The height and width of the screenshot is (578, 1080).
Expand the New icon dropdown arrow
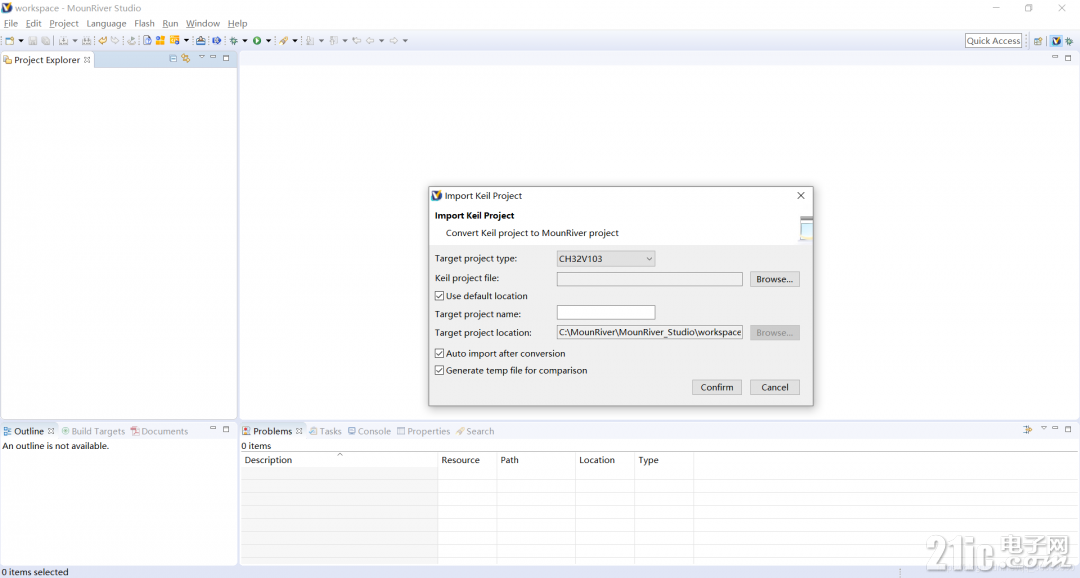pyautogui.click(x=21, y=41)
